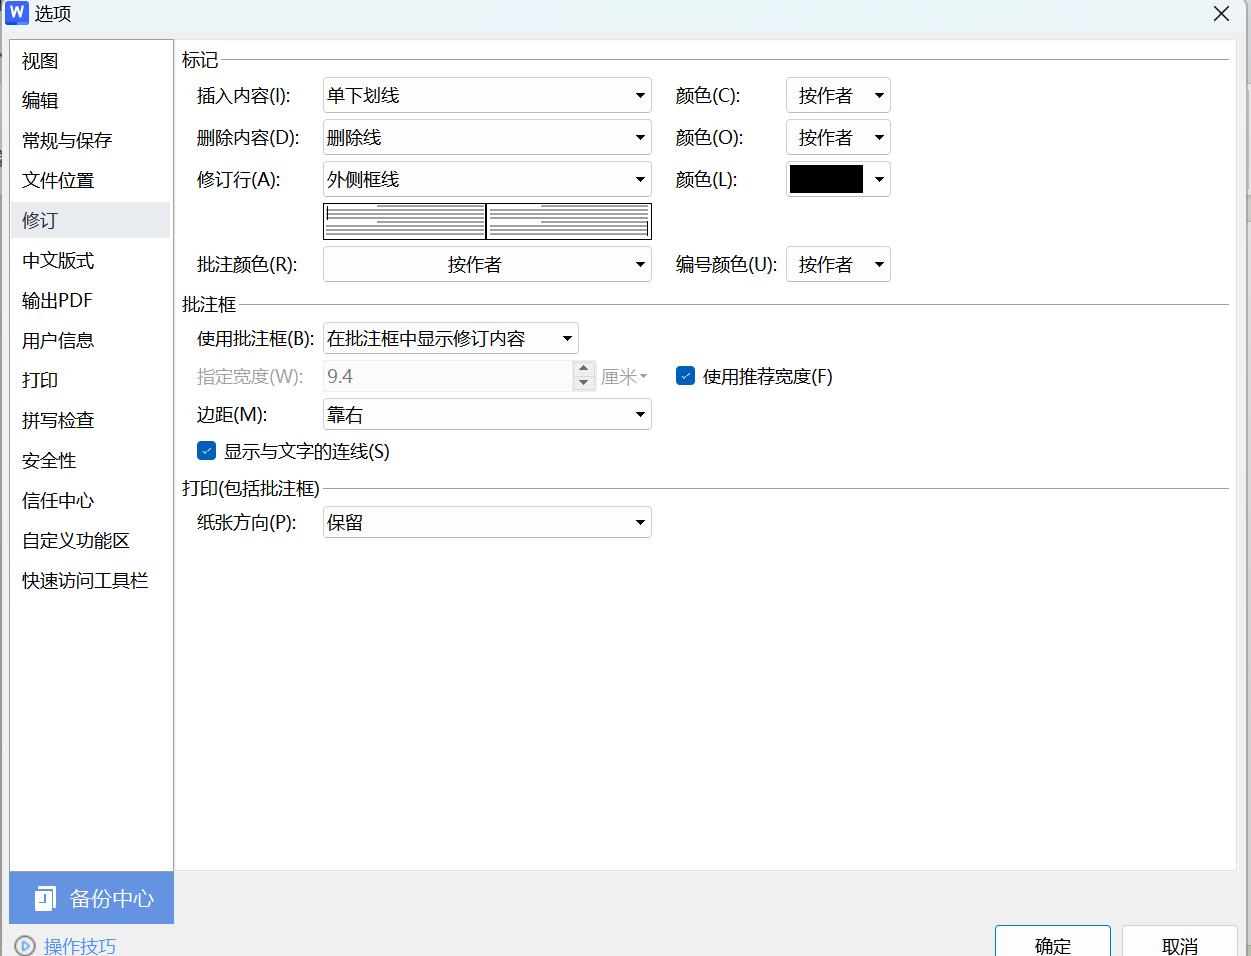Viewport: 1251px width, 956px height.
Task: Close the 选项 dialog window
Action: [x=1221, y=14]
